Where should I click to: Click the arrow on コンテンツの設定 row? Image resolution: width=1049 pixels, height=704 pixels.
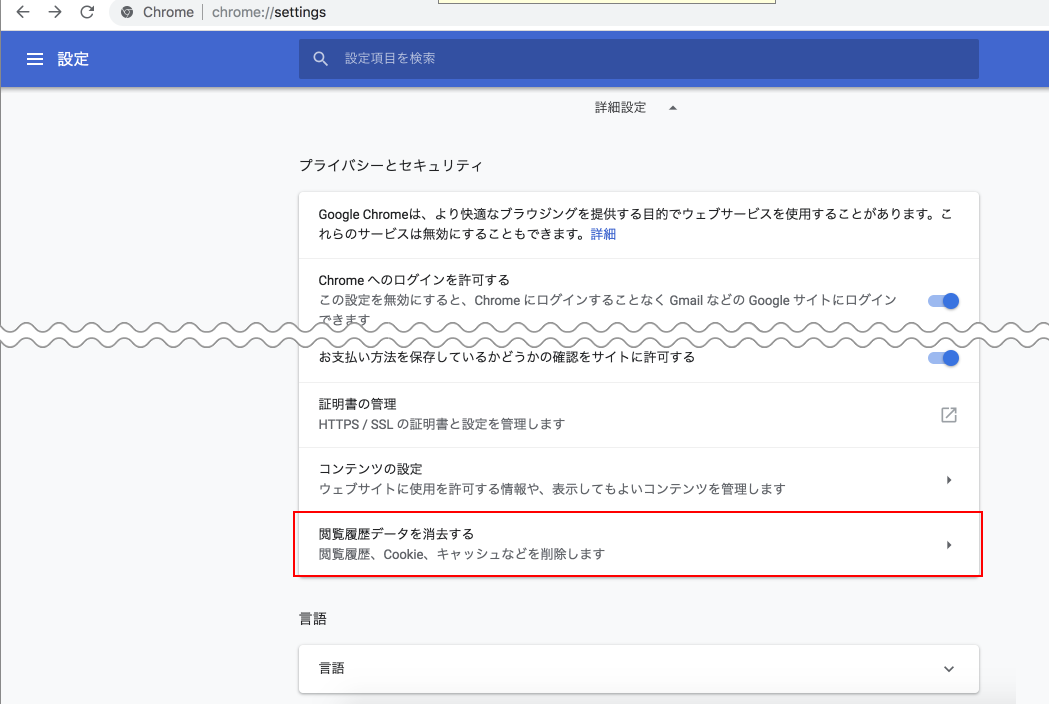pos(949,480)
